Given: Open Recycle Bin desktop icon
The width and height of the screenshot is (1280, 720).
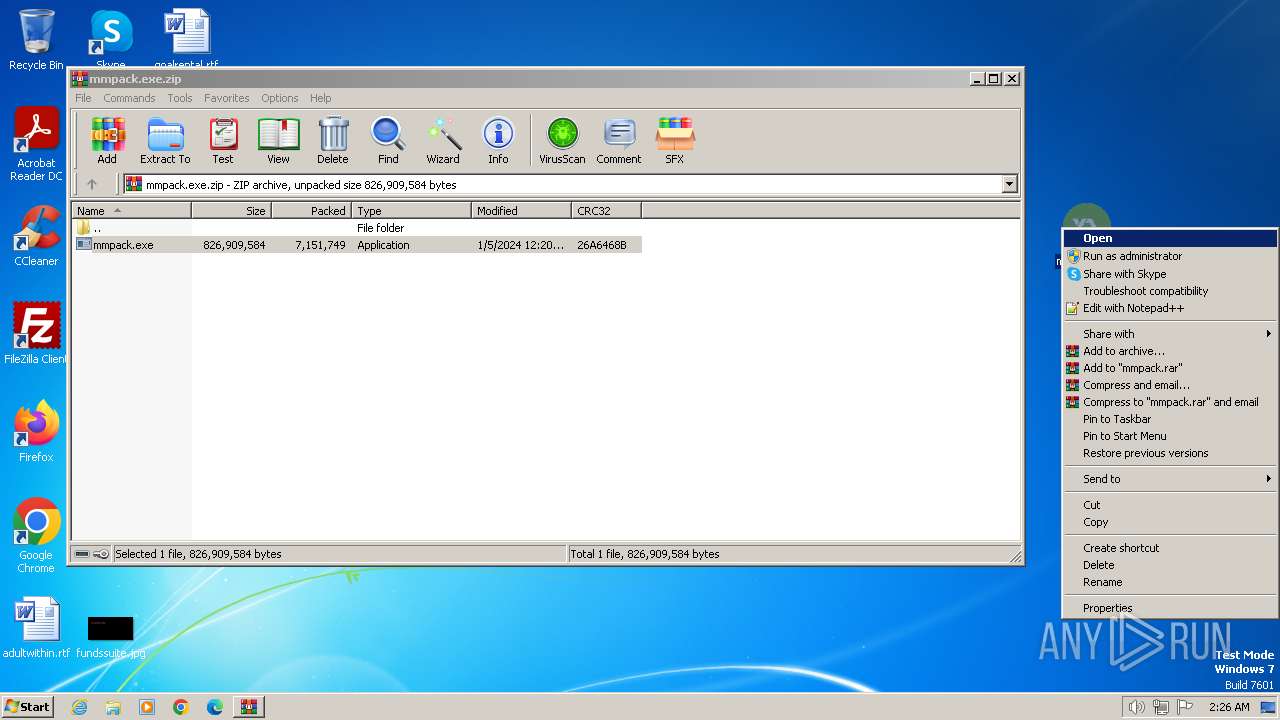Looking at the screenshot, I should 36,40.
